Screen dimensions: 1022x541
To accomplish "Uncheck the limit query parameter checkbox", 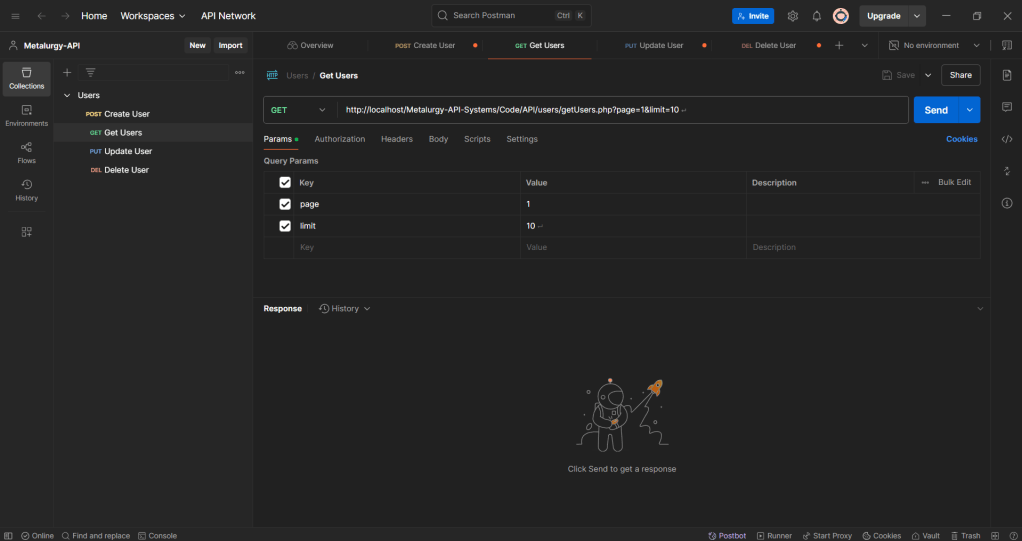I will pos(285,226).
